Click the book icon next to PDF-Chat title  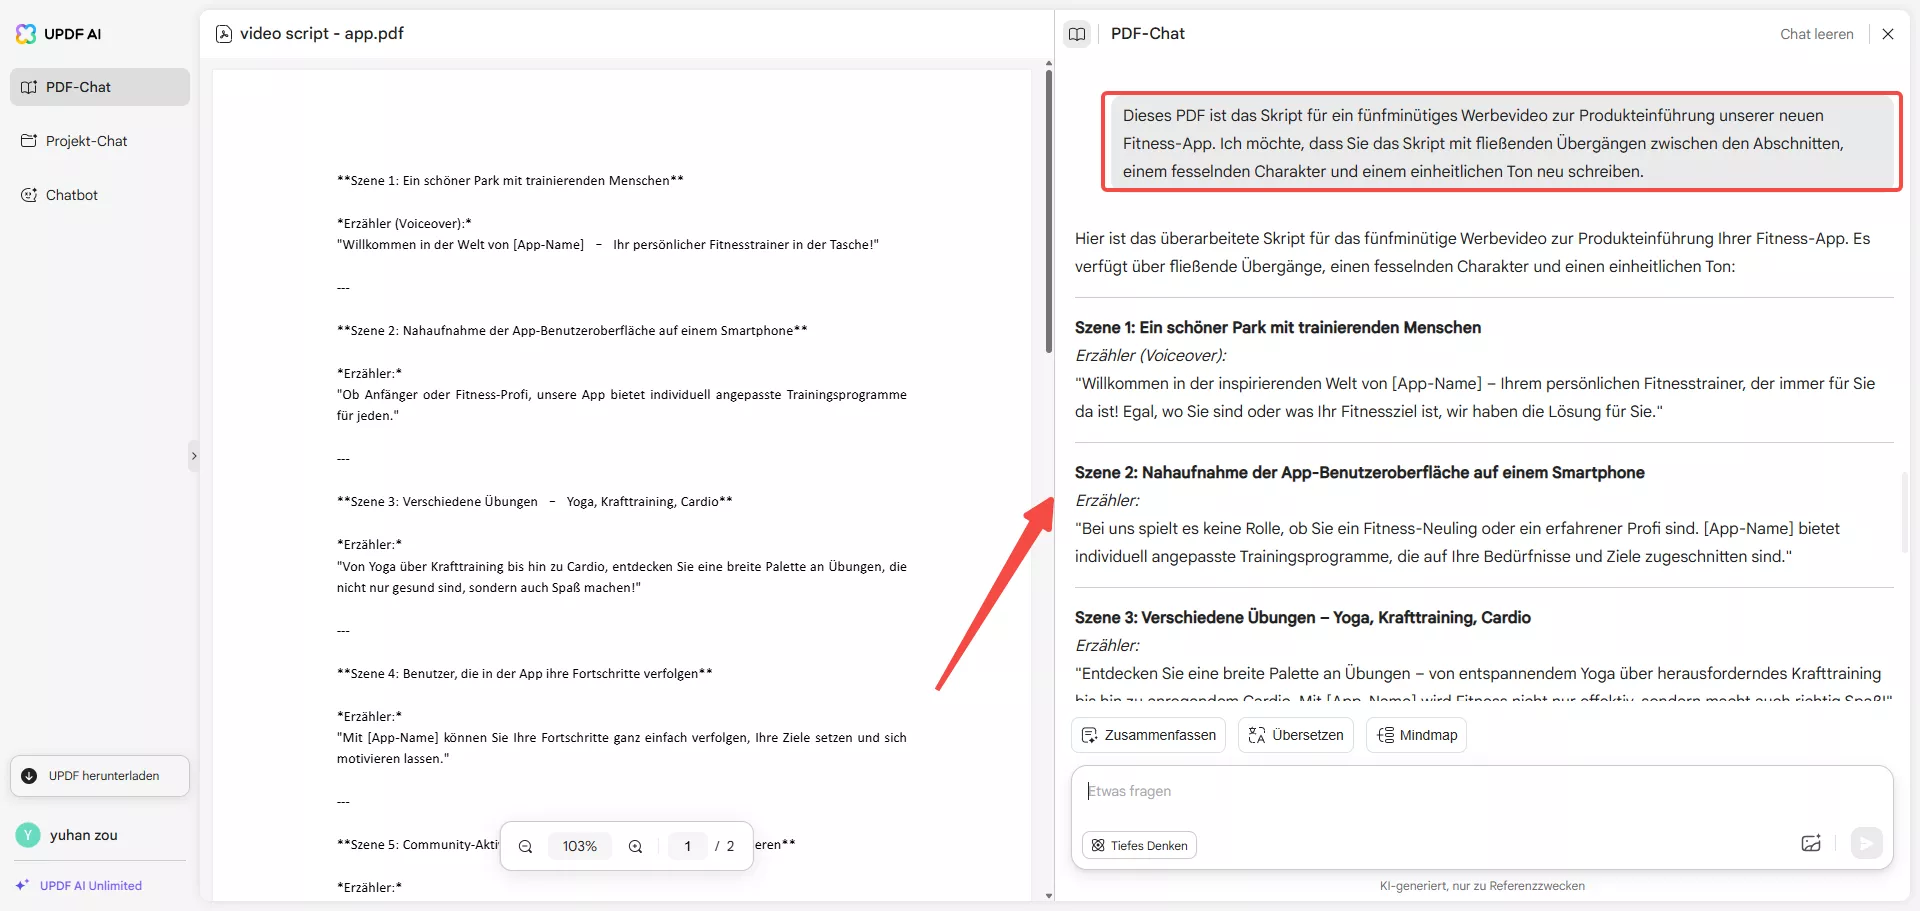[1077, 33]
